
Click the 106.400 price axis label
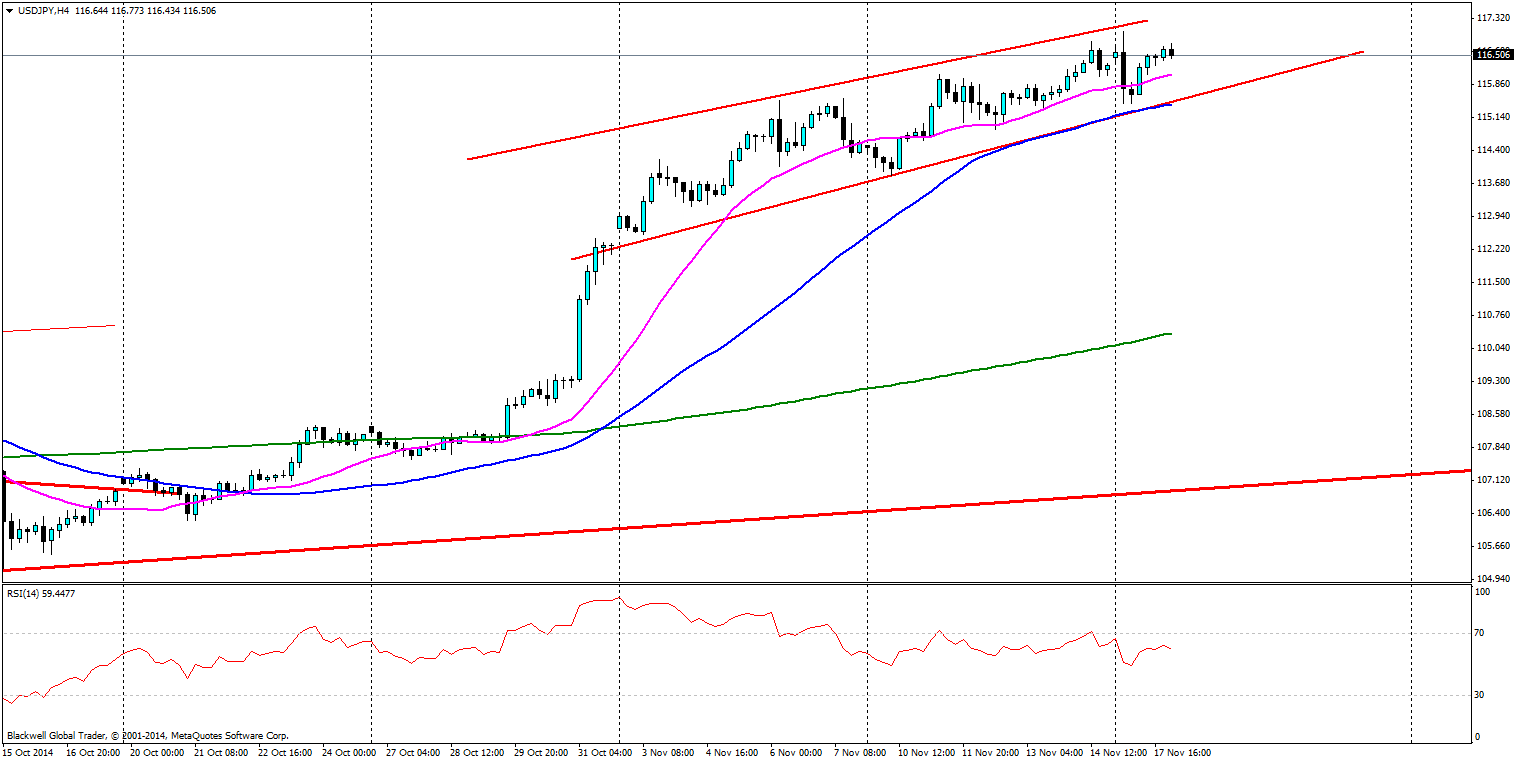point(1493,513)
